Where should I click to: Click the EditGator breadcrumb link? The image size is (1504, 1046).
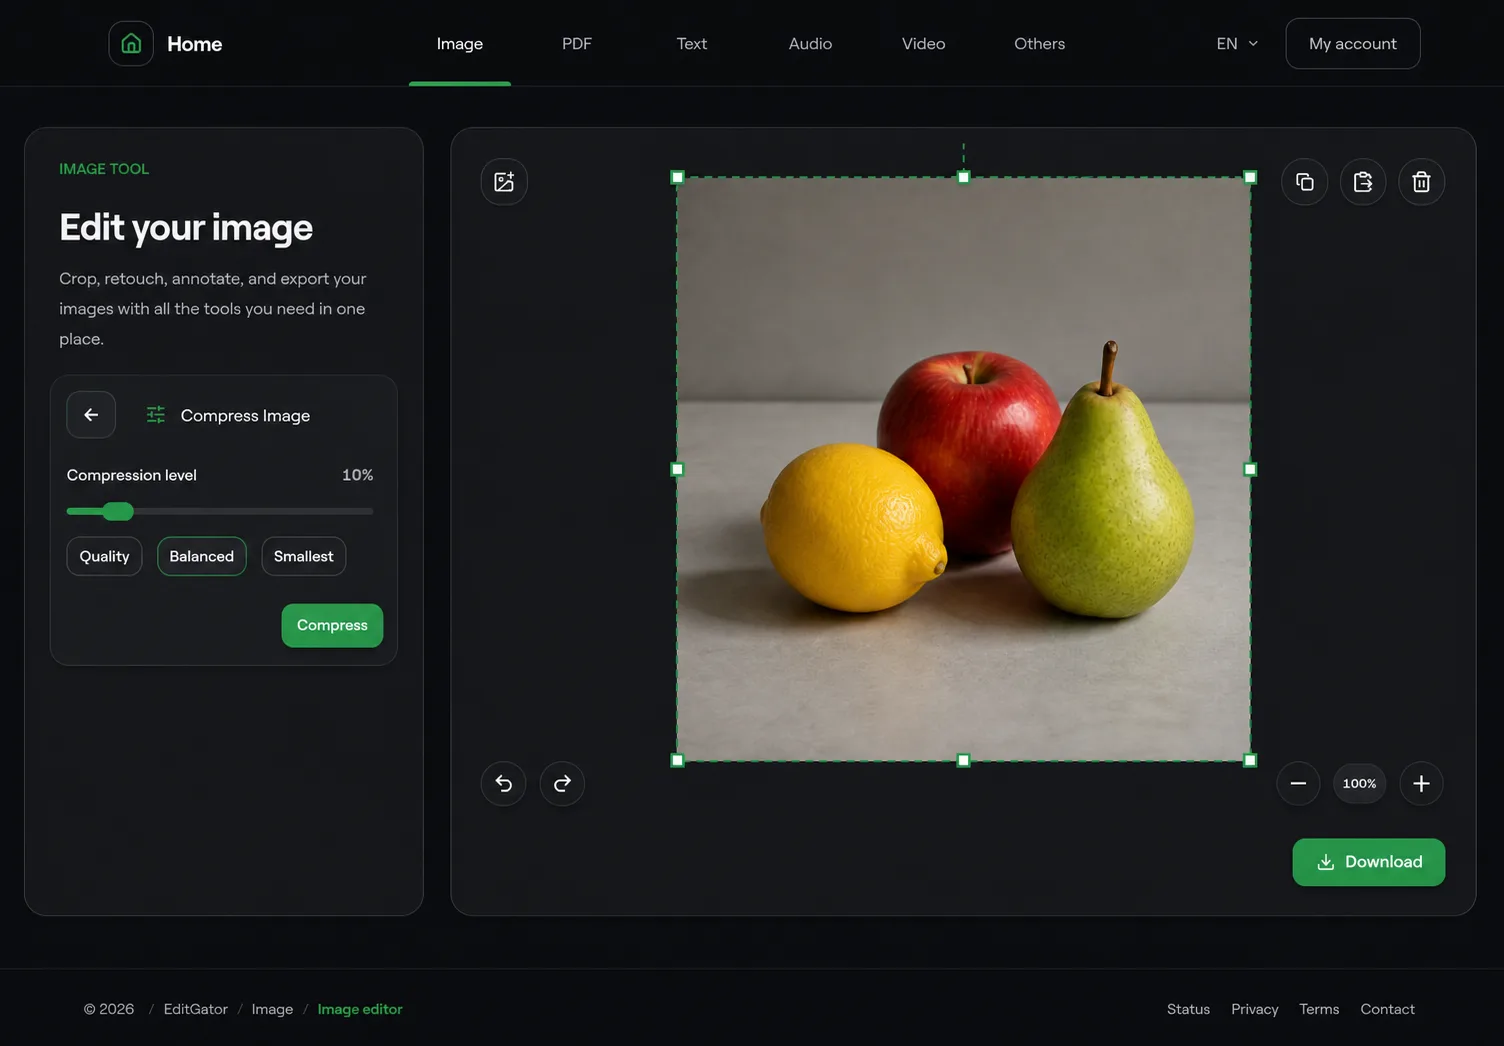[x=196, y=1009]
